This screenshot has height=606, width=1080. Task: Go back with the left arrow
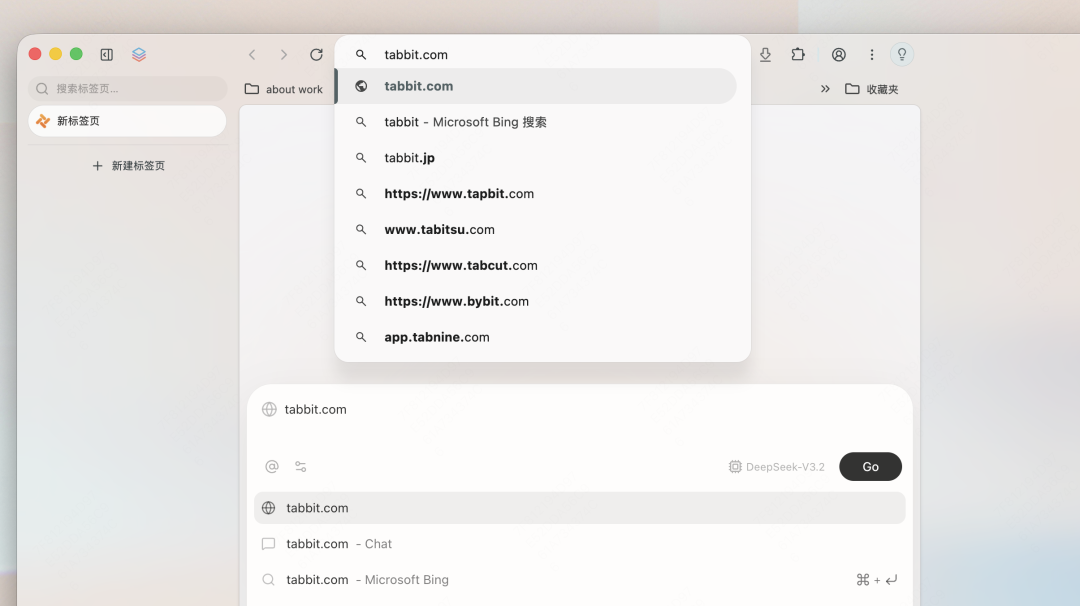pos(252,54)
